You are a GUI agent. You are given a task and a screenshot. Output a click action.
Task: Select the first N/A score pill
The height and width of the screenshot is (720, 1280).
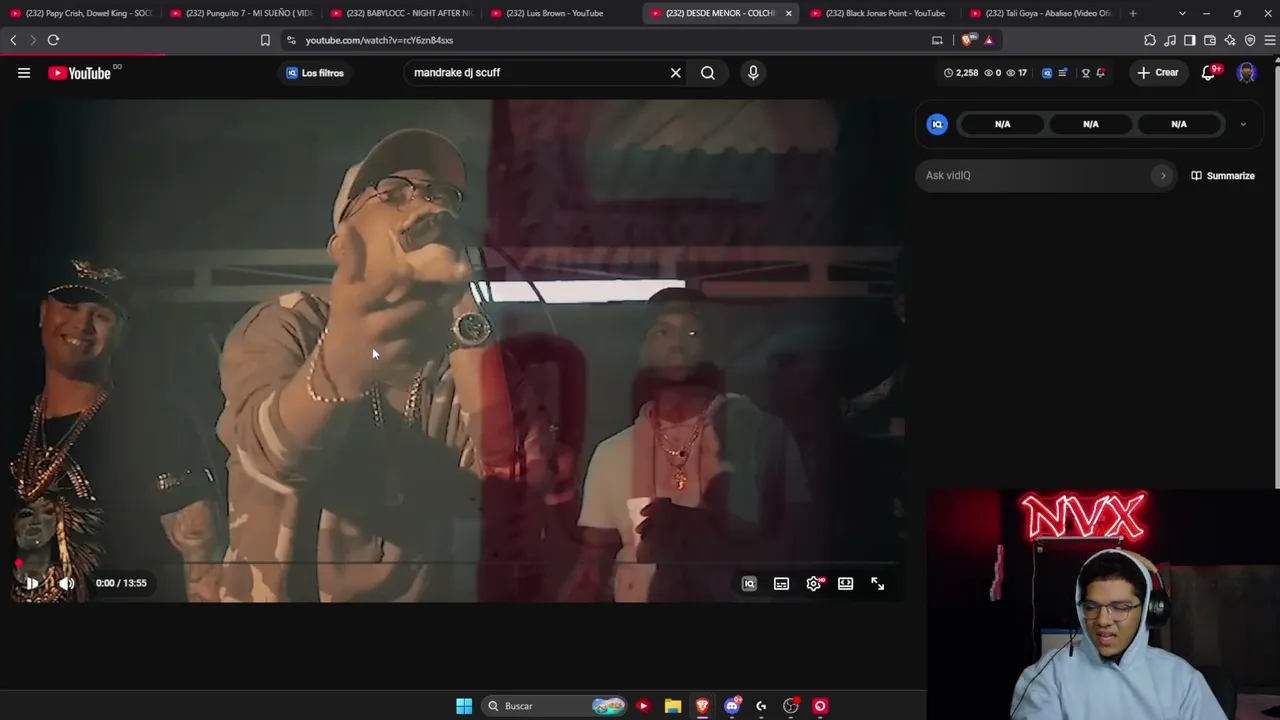pos(1003,124)
